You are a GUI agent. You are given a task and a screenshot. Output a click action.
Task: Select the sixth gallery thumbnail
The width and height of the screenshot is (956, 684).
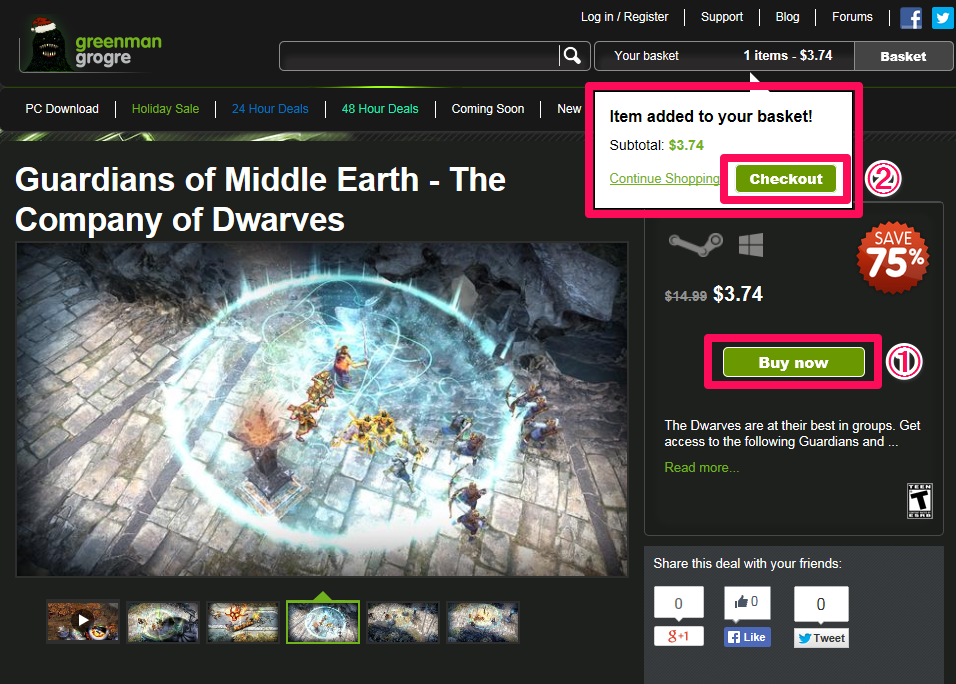pyautogui.click(x=482, y=621)
